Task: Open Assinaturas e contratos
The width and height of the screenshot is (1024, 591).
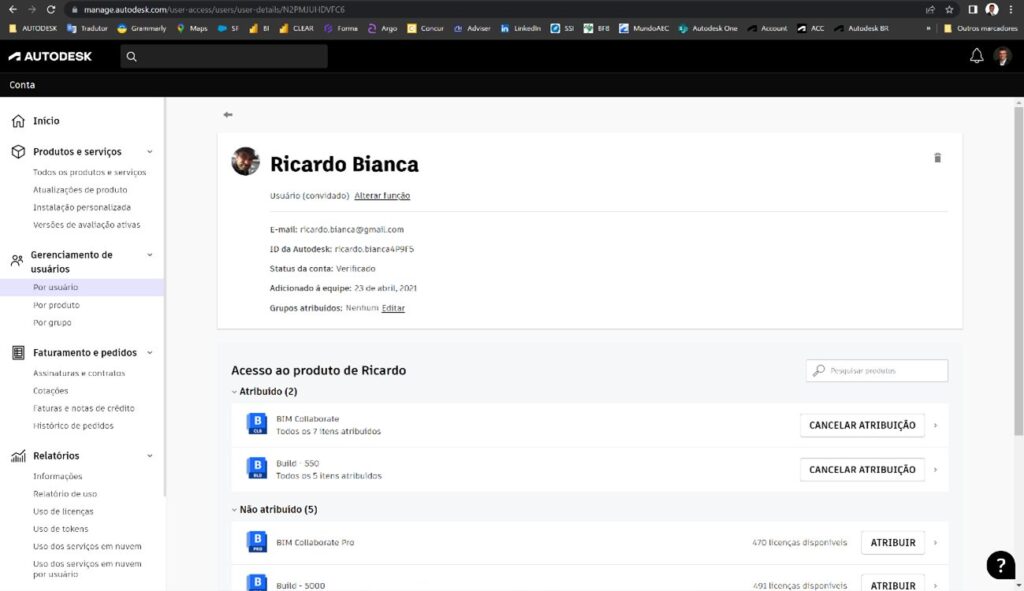Action: (x=79, y=374)
